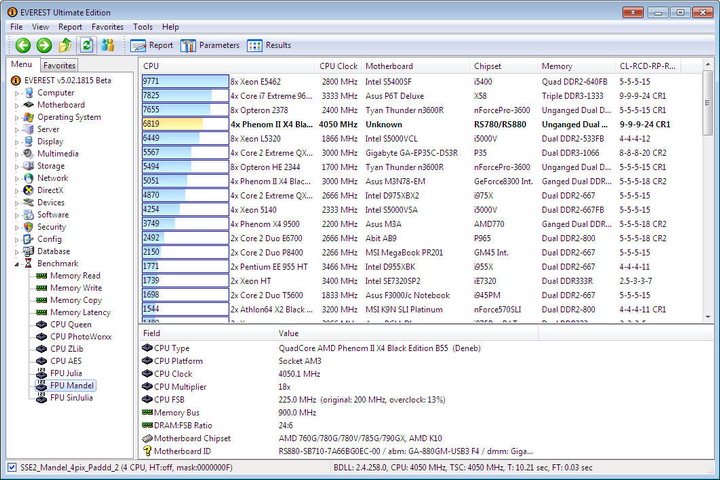The height and width of the screenshot is (480, 720).
Task: Click the results list scroll-down arrow
Action: pyautogui.click(x=708, y=316)
